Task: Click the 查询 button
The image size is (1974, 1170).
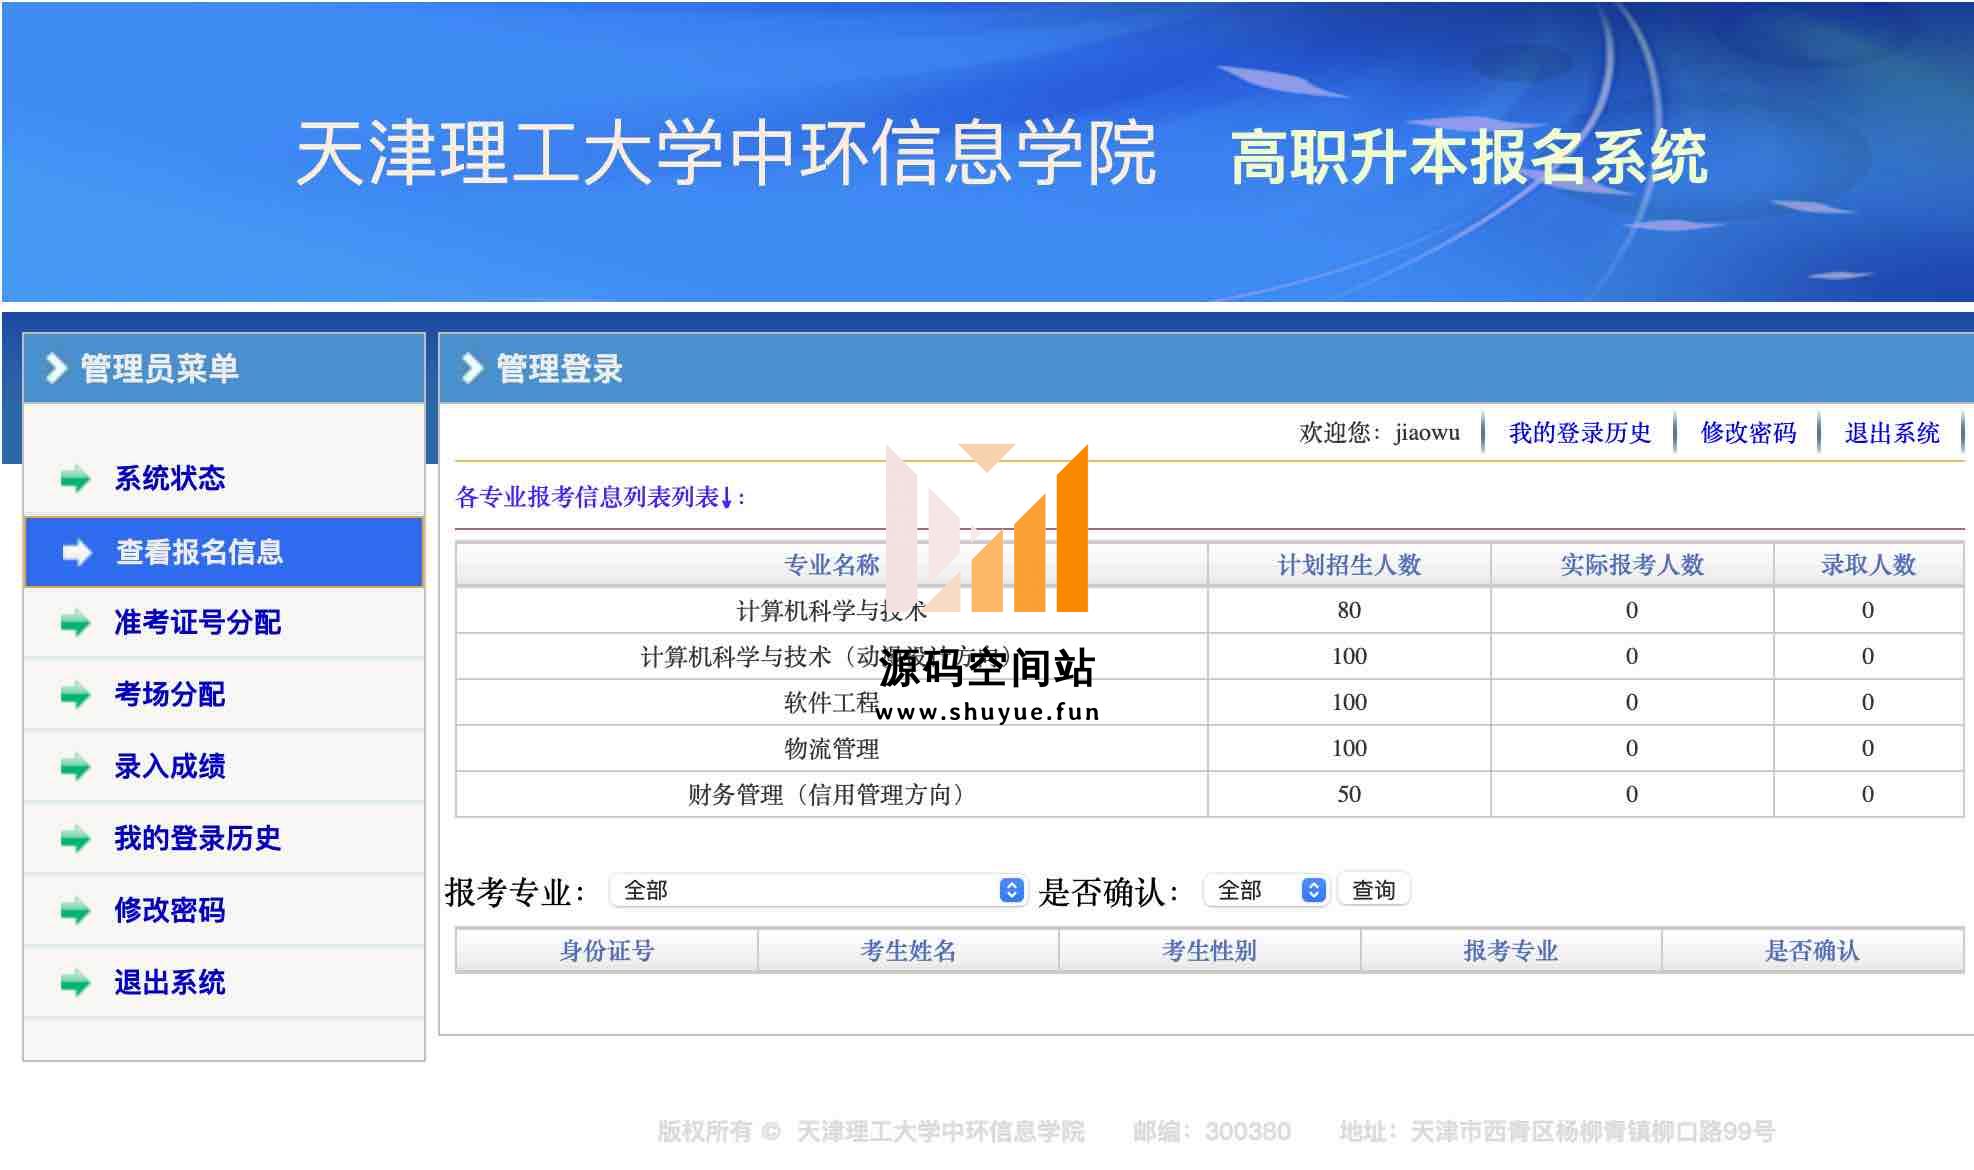Action: 1374,890
